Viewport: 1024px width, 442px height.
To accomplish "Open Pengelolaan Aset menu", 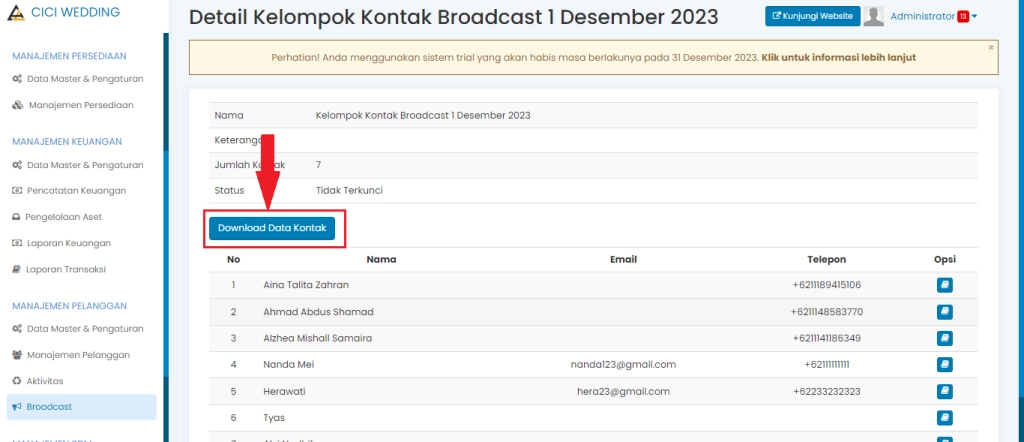I will pos(57,217).
